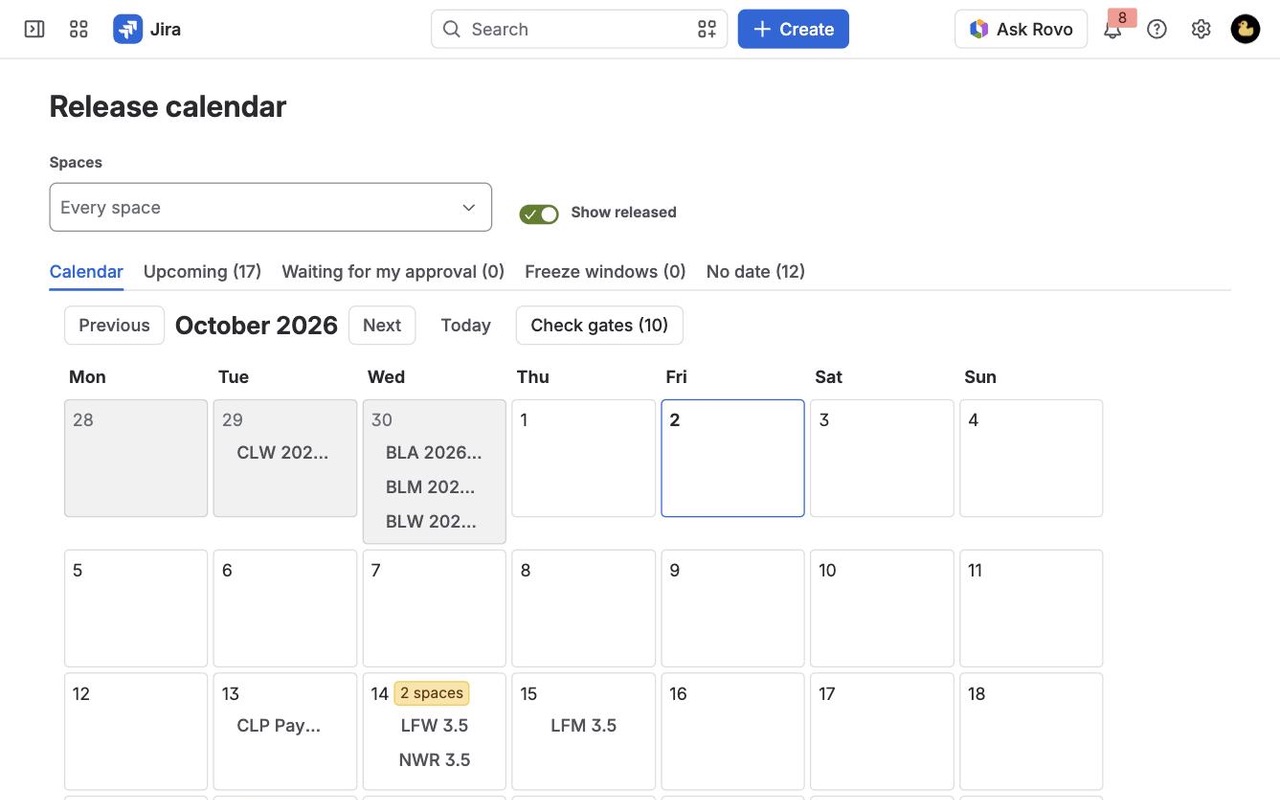The image size is (1280, 800).
Task: Jump to Today in the calendar
Action: [x=466, y=325]
